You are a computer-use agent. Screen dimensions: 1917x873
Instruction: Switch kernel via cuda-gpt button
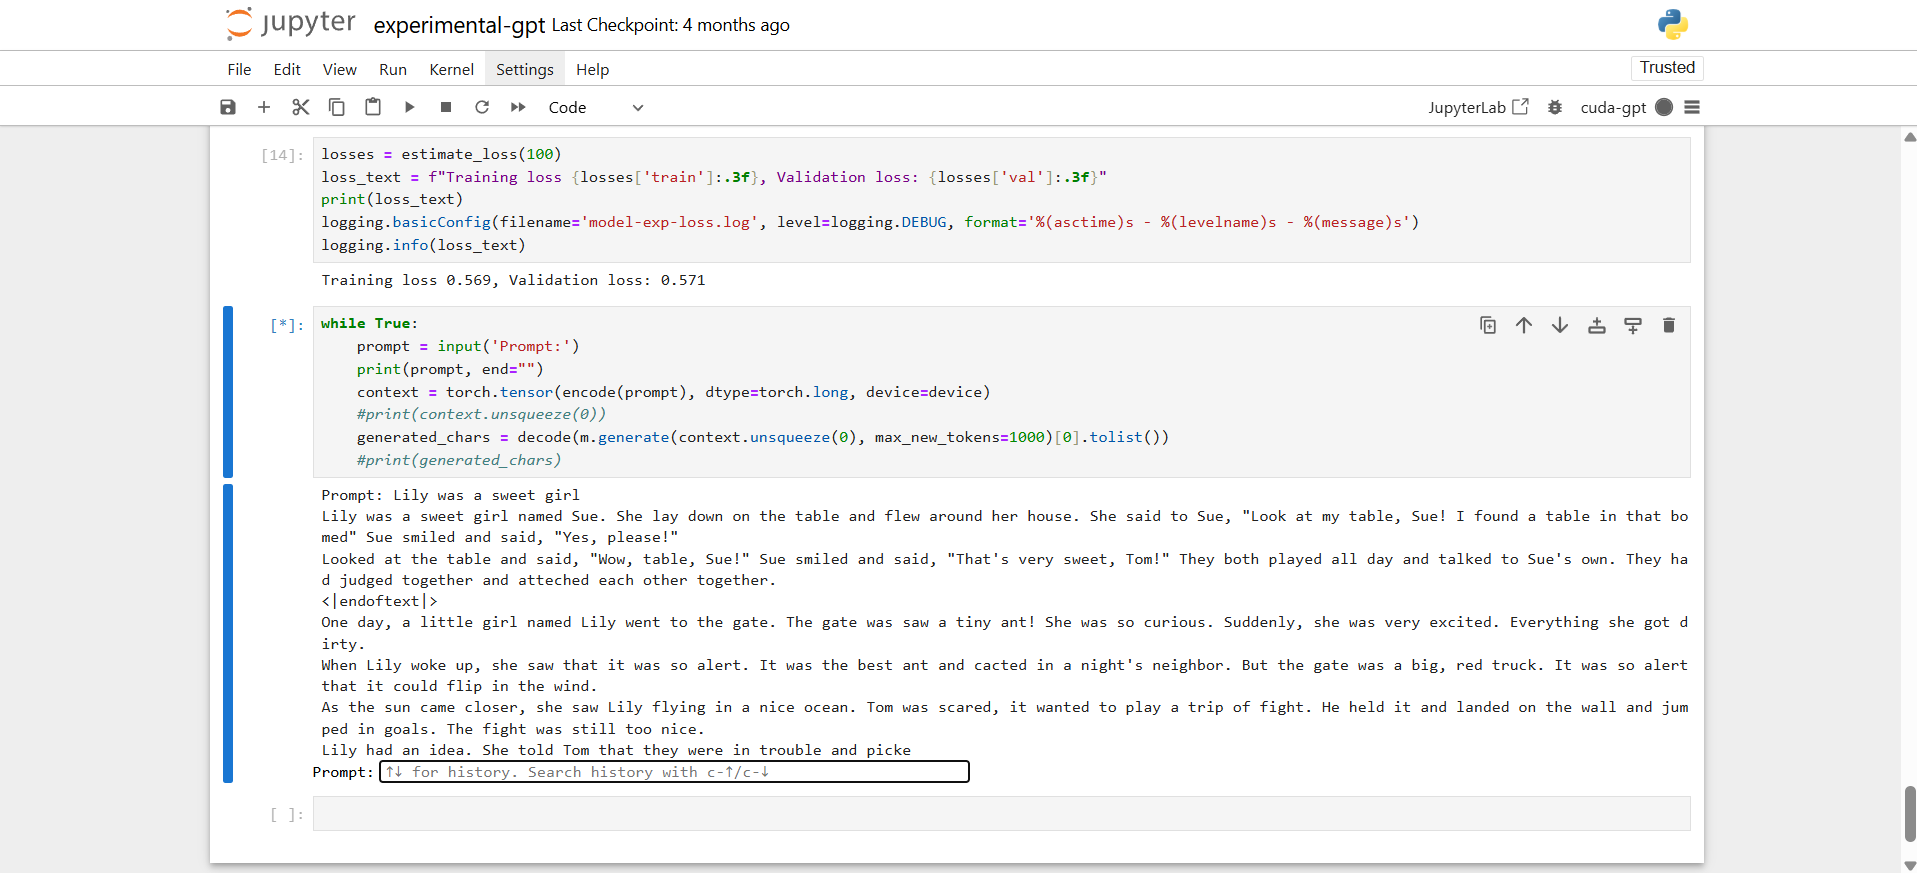[x=1613, y=107]
